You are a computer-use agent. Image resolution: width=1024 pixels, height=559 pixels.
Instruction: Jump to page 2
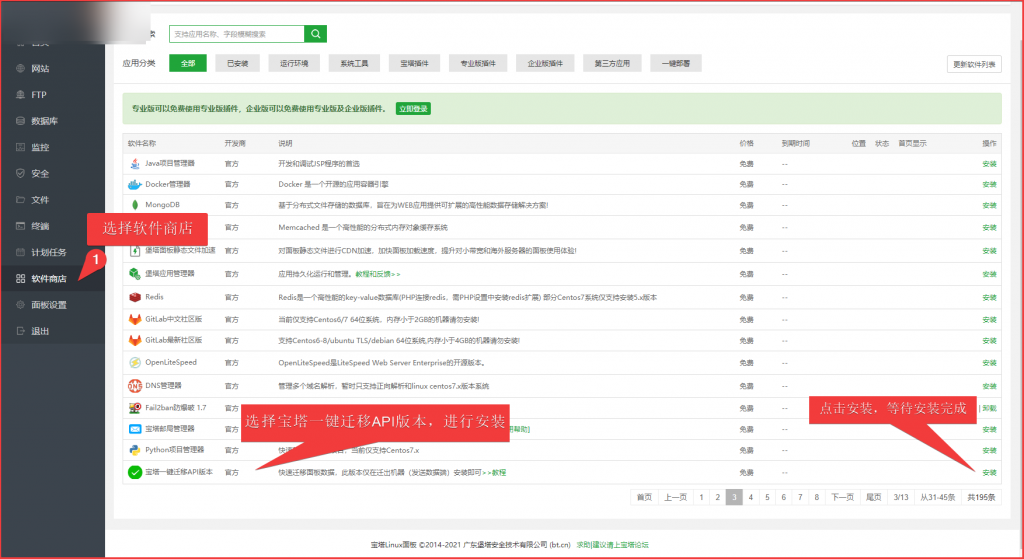coord(718,497)
